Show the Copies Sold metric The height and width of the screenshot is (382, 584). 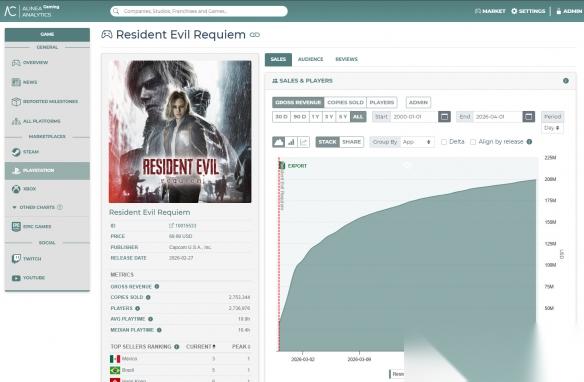[x=345, y=102]
